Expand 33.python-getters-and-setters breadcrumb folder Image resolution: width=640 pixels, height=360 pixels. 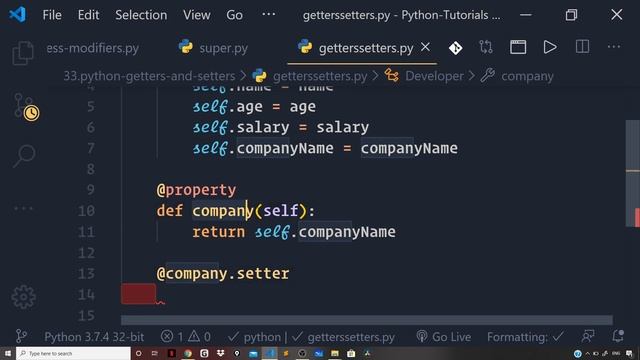(x=149, y=76)
